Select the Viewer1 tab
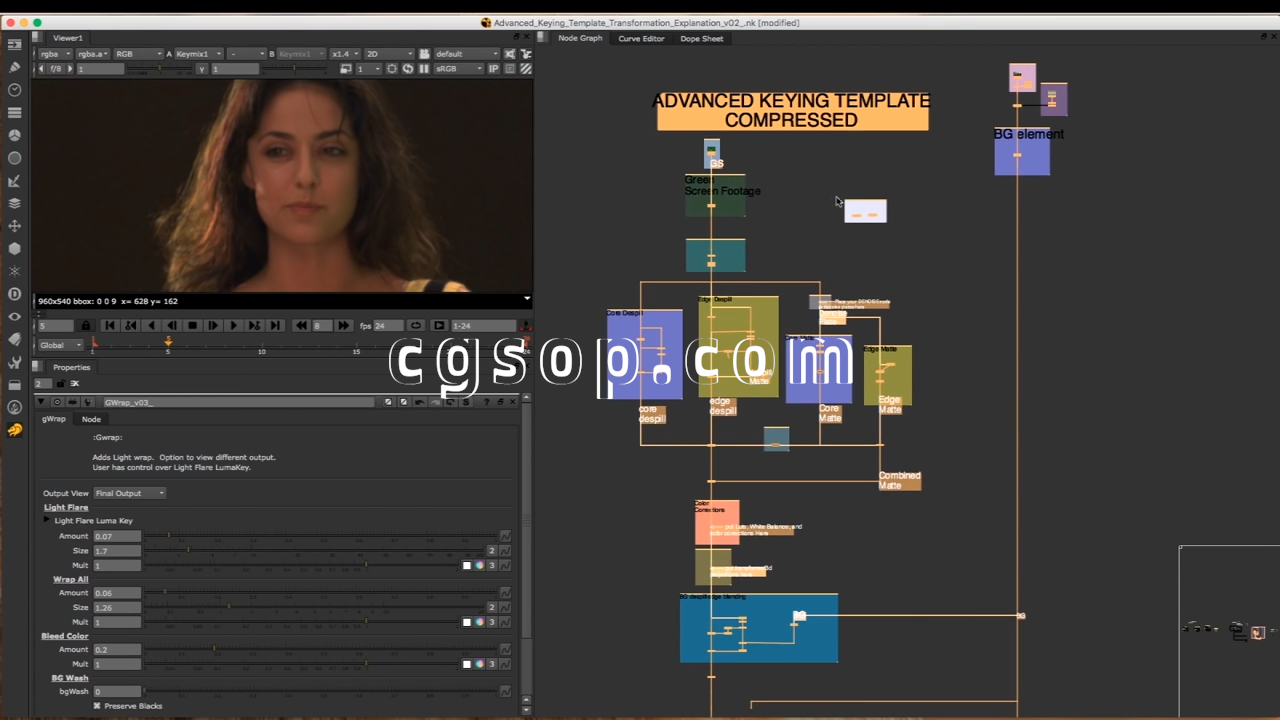The image size is (1280, 720). pos(68,38)
